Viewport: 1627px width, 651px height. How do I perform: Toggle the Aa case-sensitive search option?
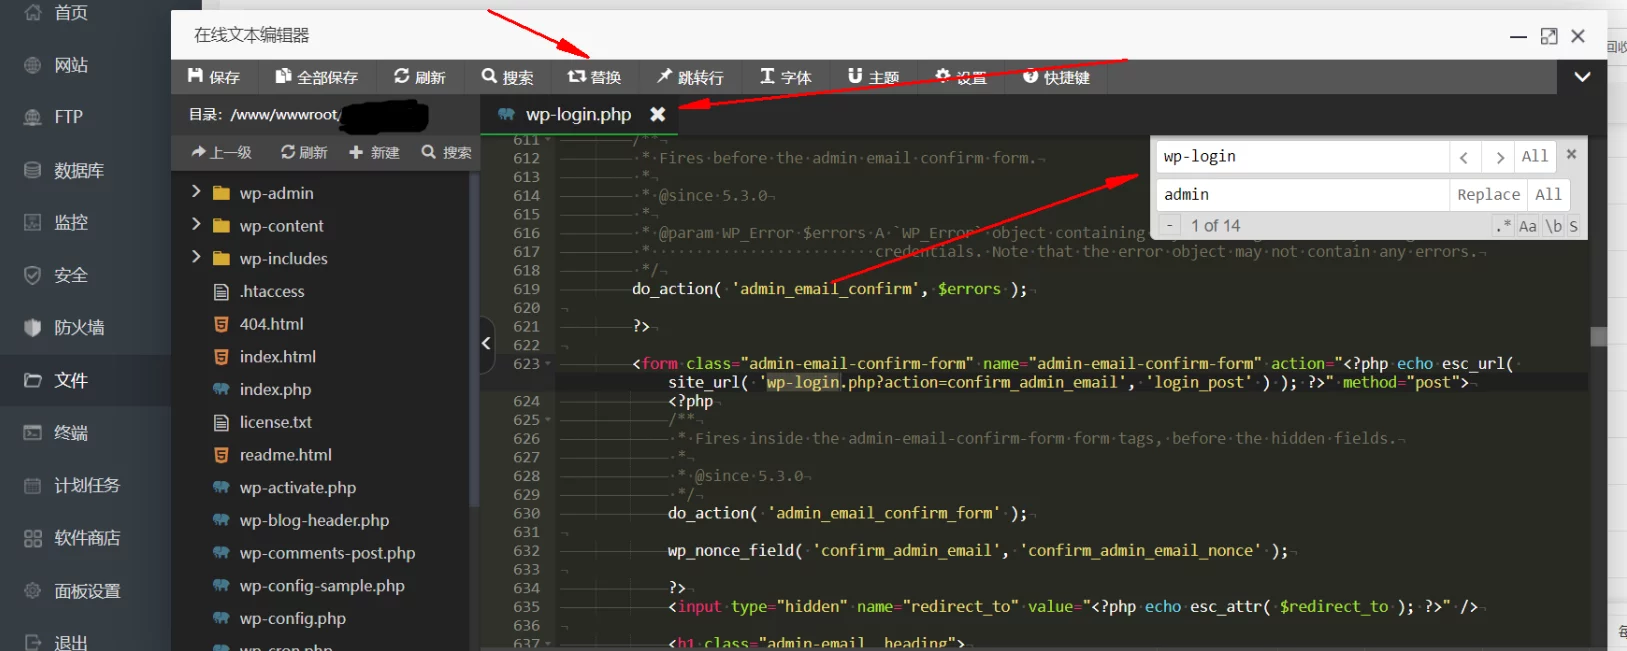(1528, 226)
